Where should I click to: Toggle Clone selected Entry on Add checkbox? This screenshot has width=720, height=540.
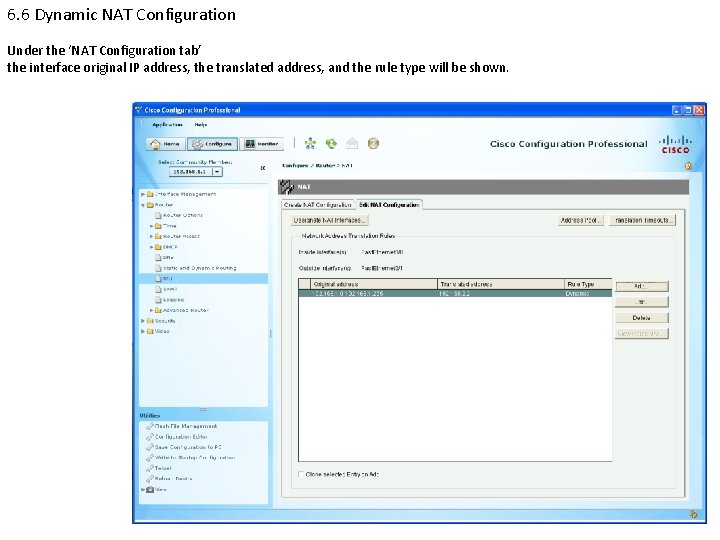(301, 474)
